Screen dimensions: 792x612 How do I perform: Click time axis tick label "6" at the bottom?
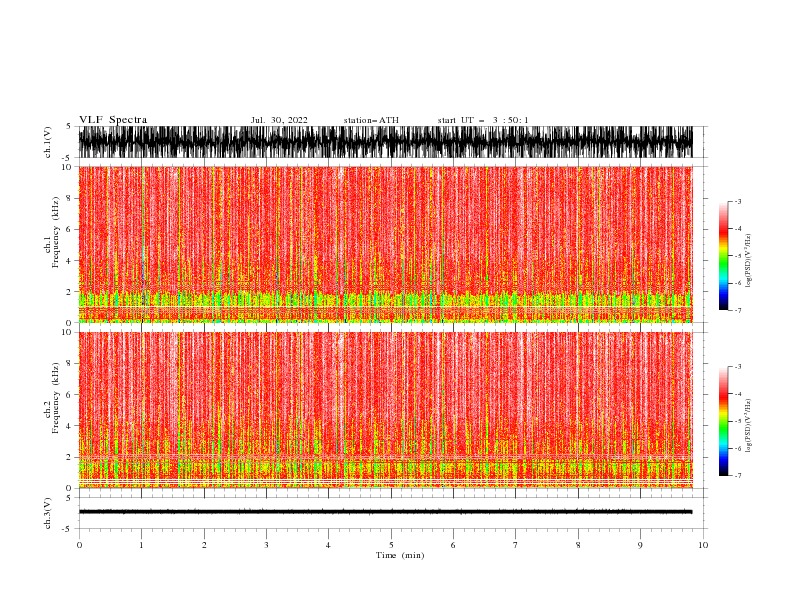click(453, 545)
